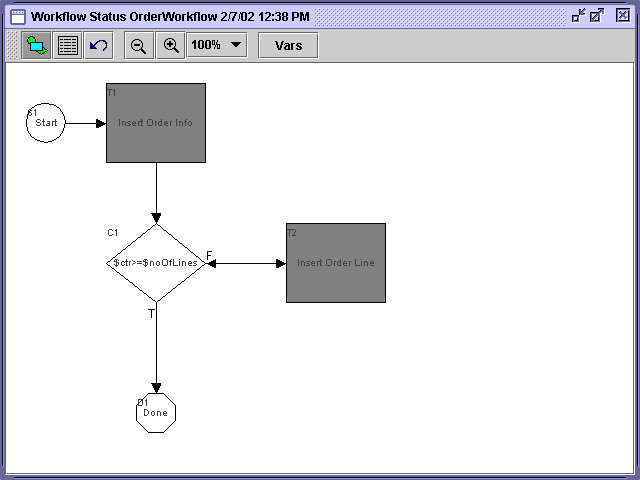
Task: Open the 100% zoom level dropdown
Action: tap(217, 45)
